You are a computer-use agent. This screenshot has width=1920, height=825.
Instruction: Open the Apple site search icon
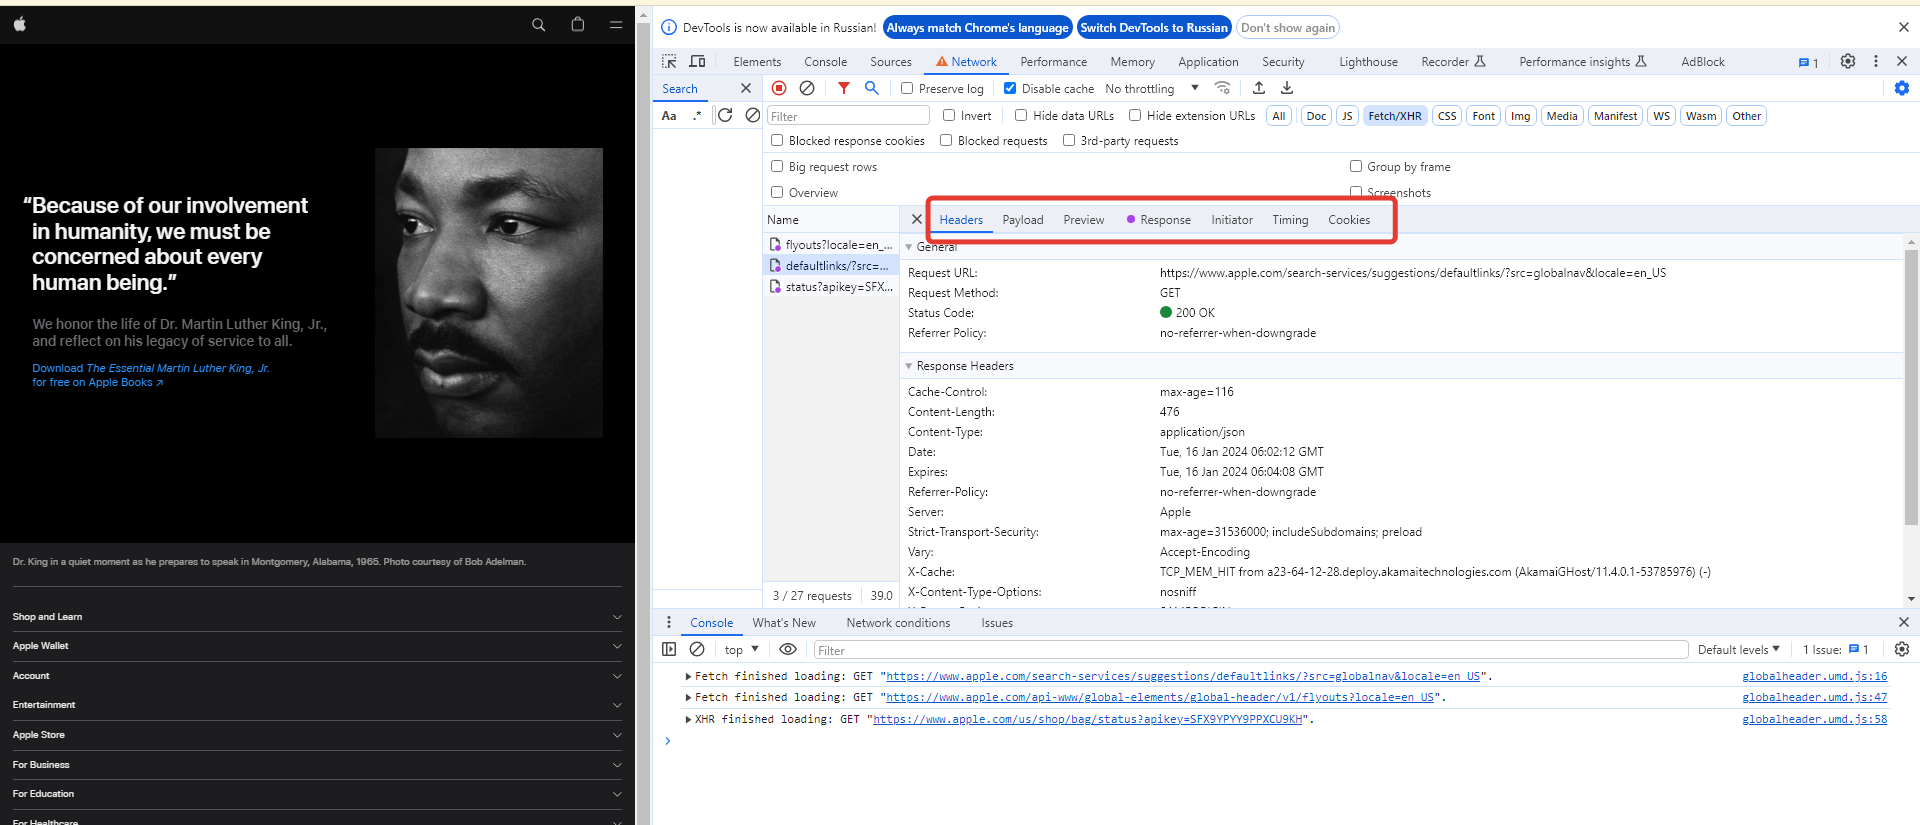(539, 24)
